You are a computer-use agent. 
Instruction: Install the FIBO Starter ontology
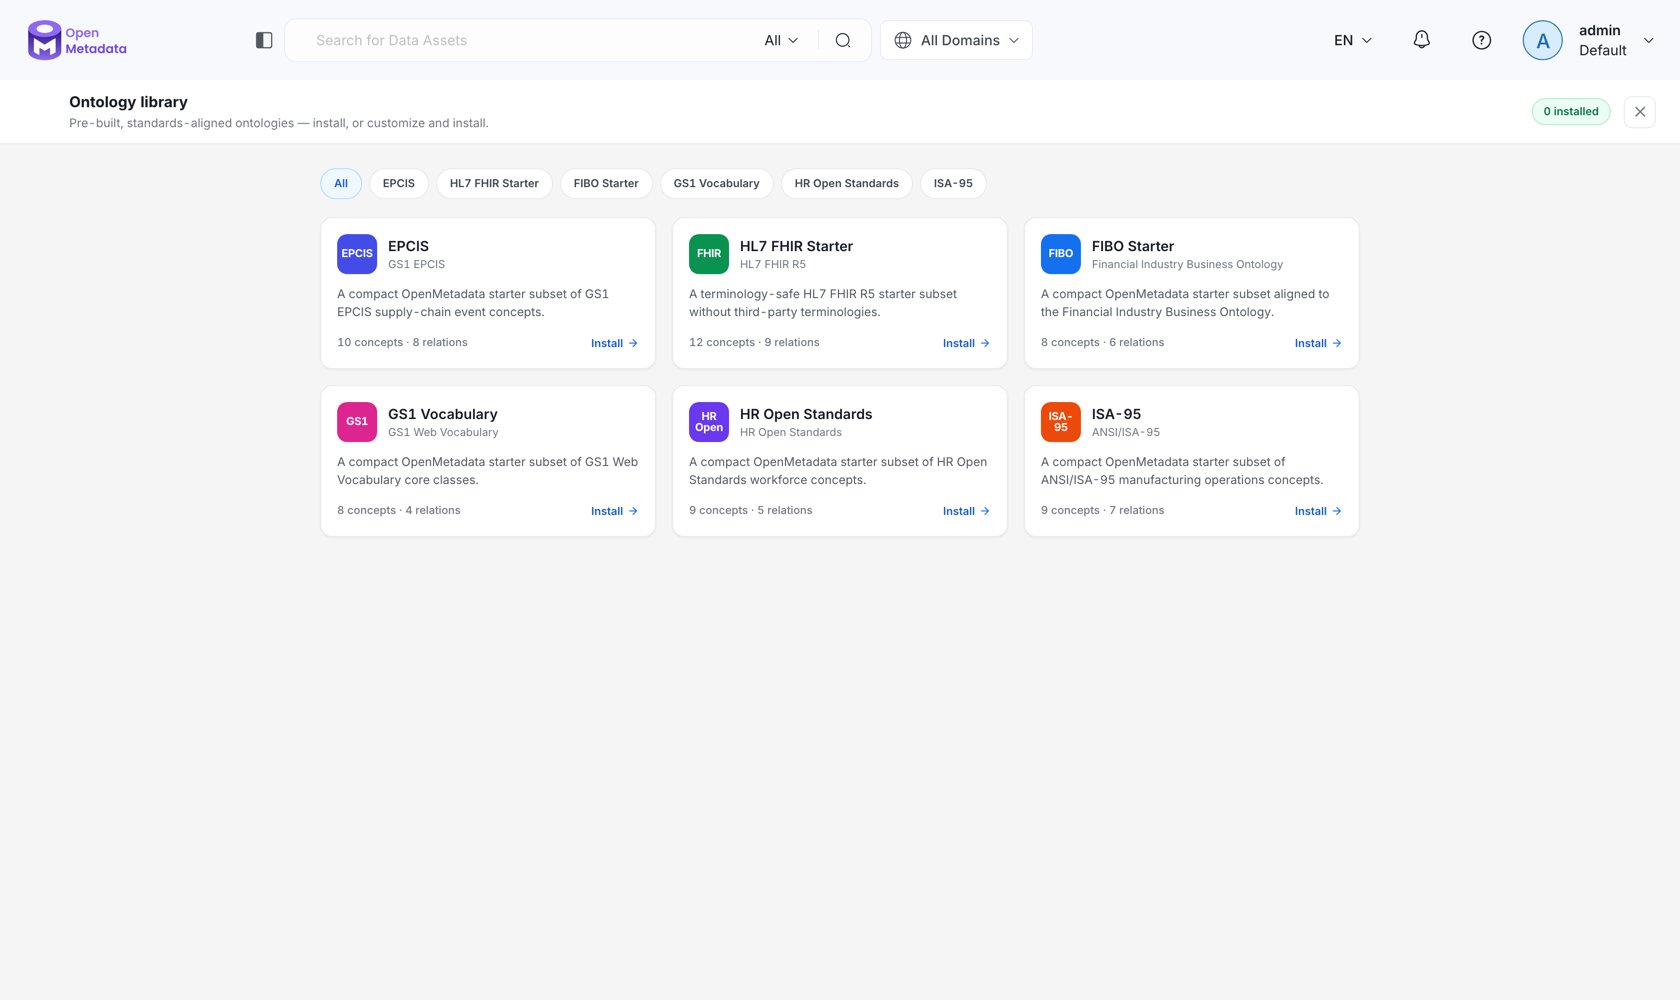[1318, 343]
